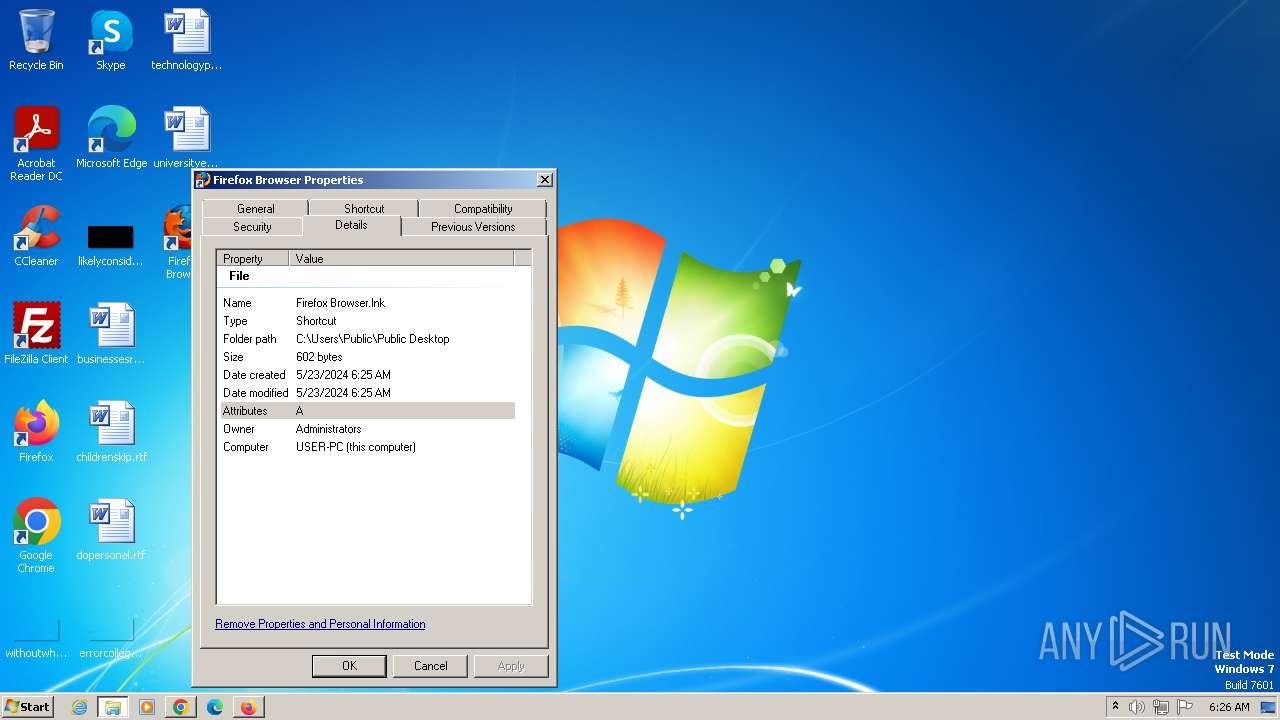Image resolution: width=1280 pixels, height=720 pixels.
Task: Click the File group header
Action: click(x=240, y=276)
